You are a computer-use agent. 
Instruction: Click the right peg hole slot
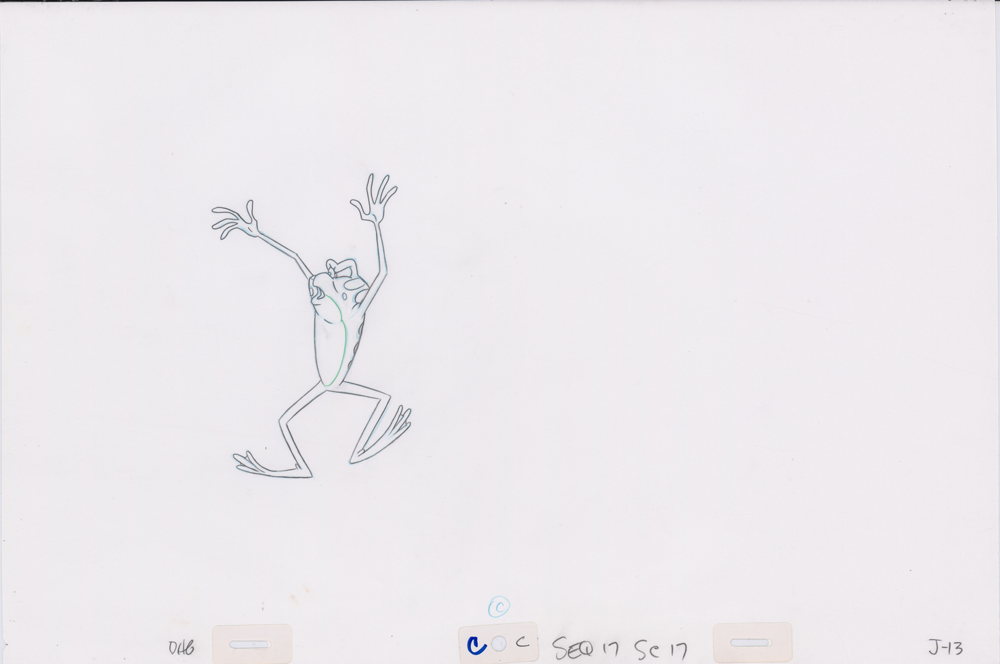(x=750, y=643)
